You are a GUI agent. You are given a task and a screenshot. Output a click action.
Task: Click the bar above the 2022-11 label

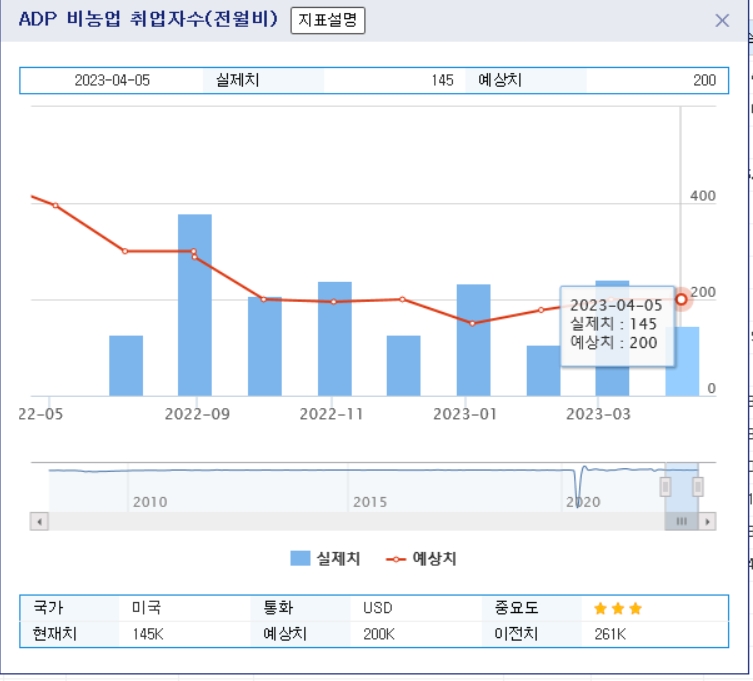335,339
